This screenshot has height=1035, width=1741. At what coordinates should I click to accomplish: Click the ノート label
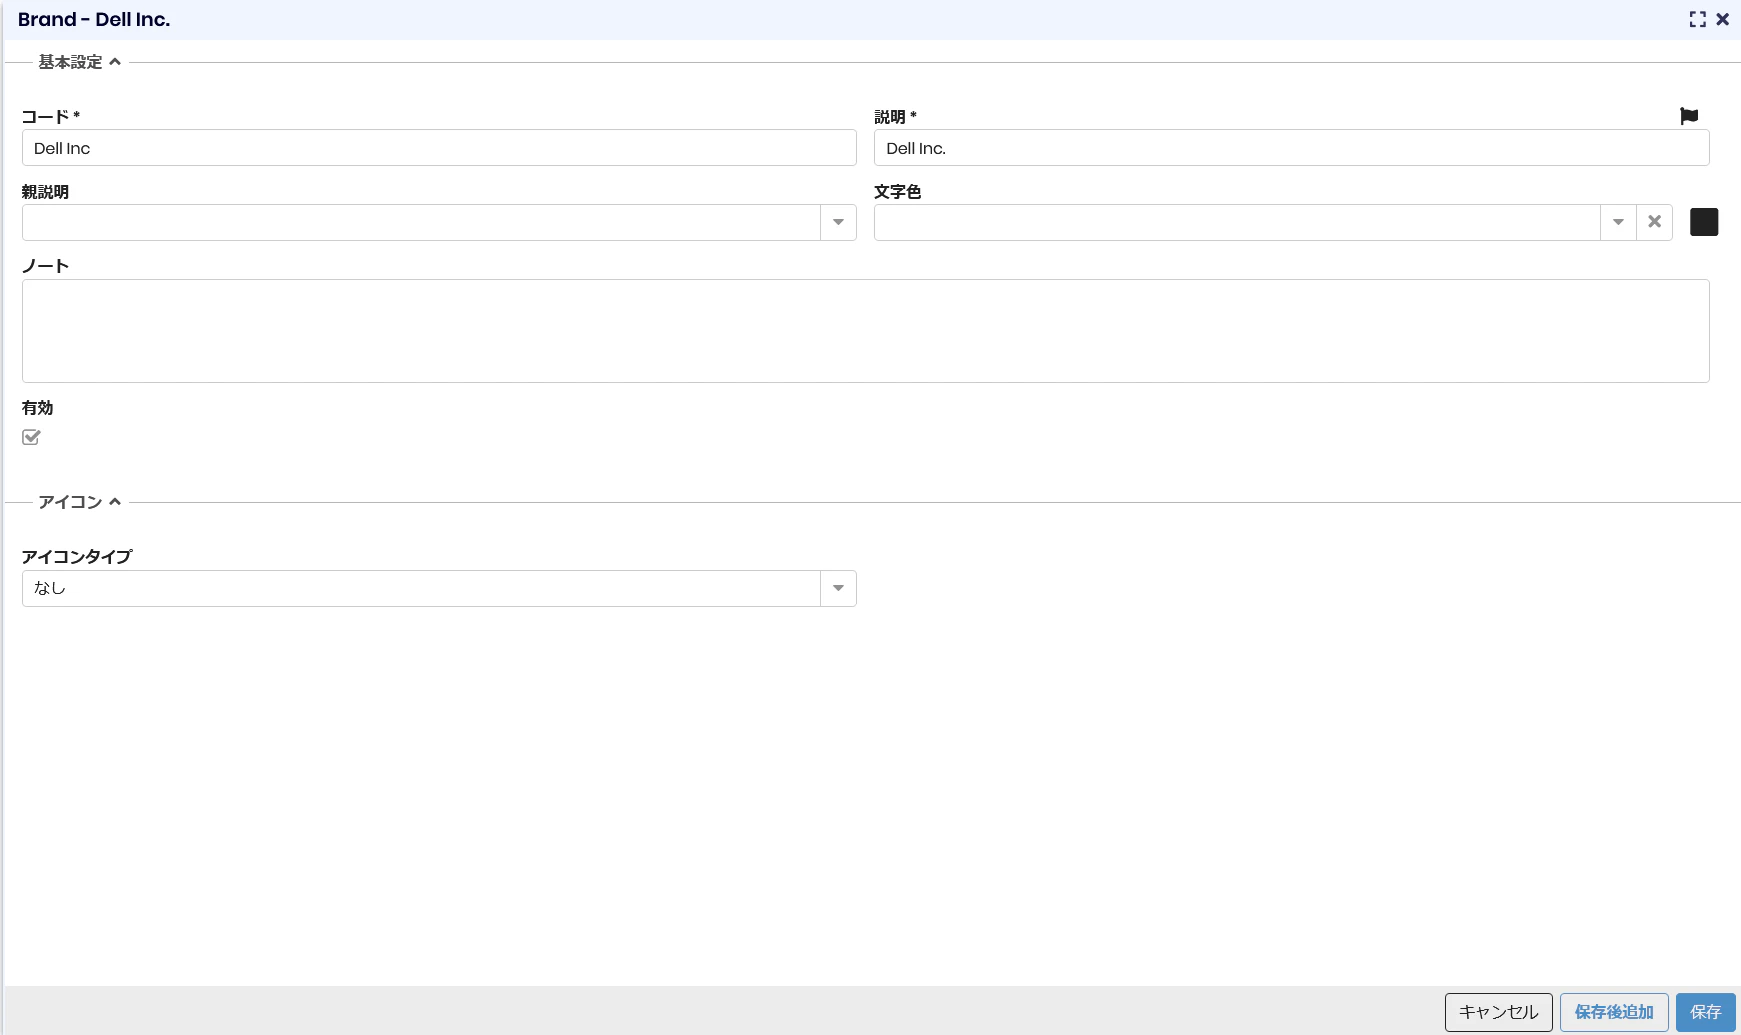click(x=46, y=266)
